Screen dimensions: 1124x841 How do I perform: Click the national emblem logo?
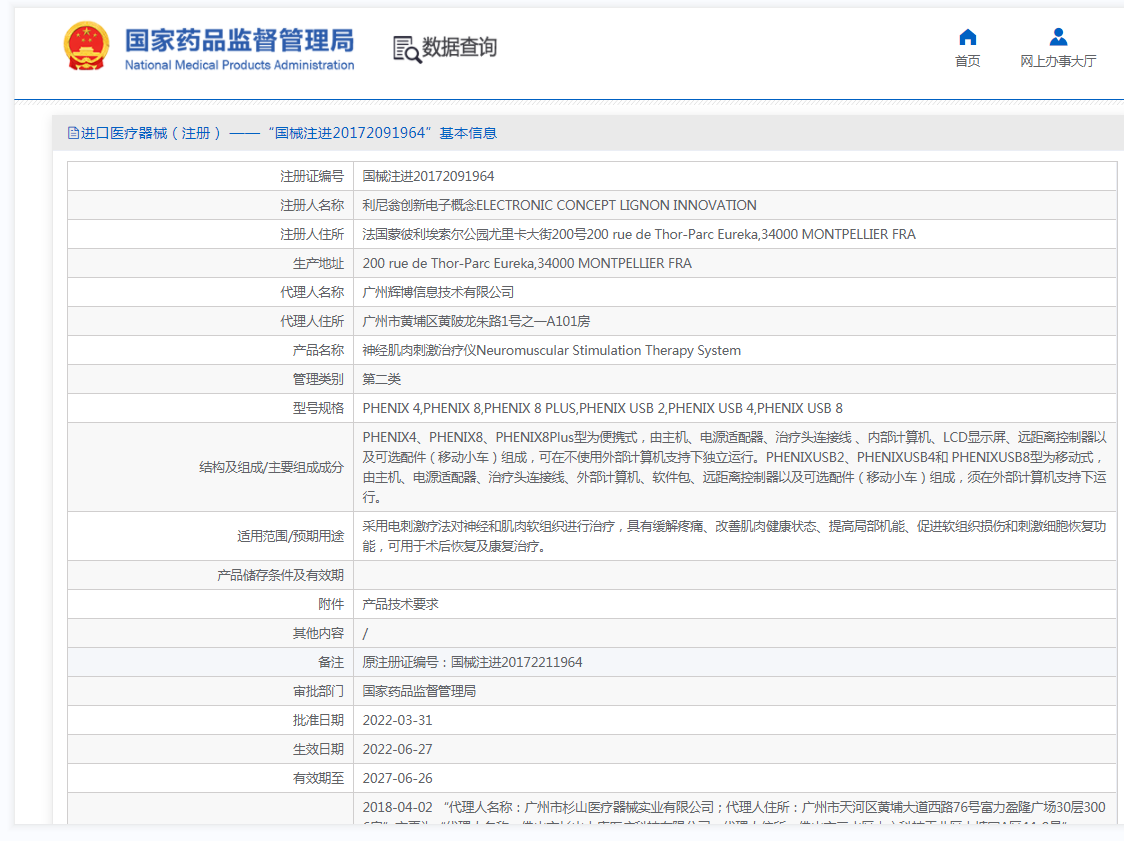click(87, 47)
